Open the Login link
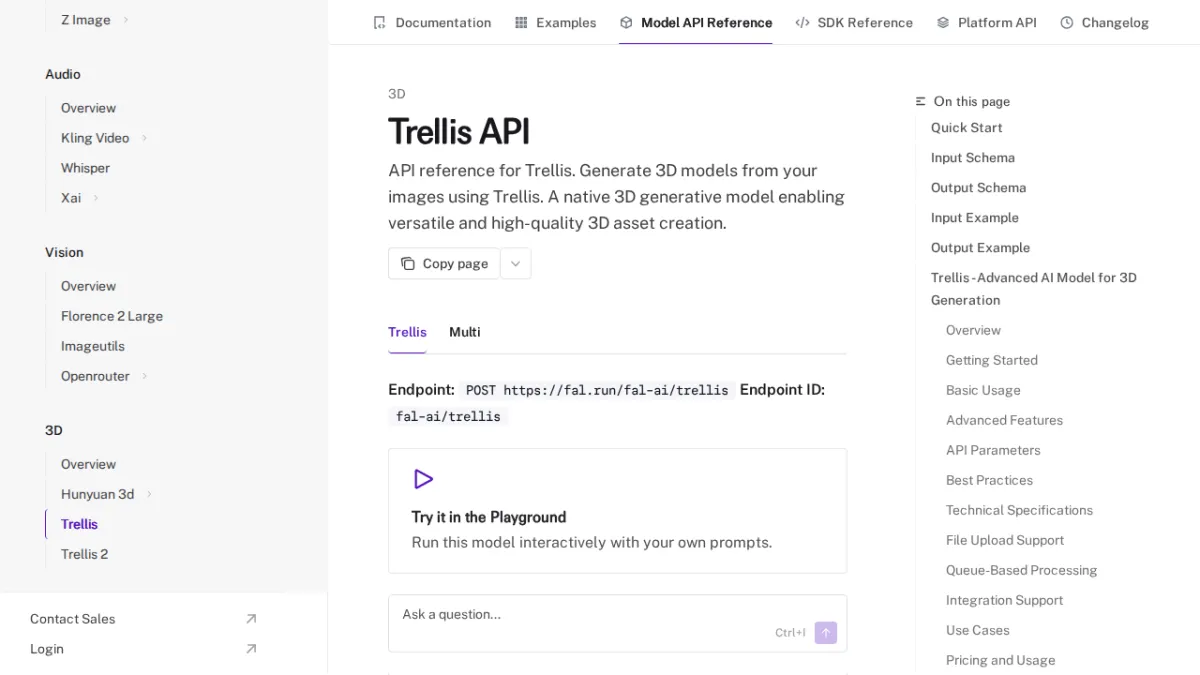The width and height of the screenshot is (1200, 675). click(144, 649)
